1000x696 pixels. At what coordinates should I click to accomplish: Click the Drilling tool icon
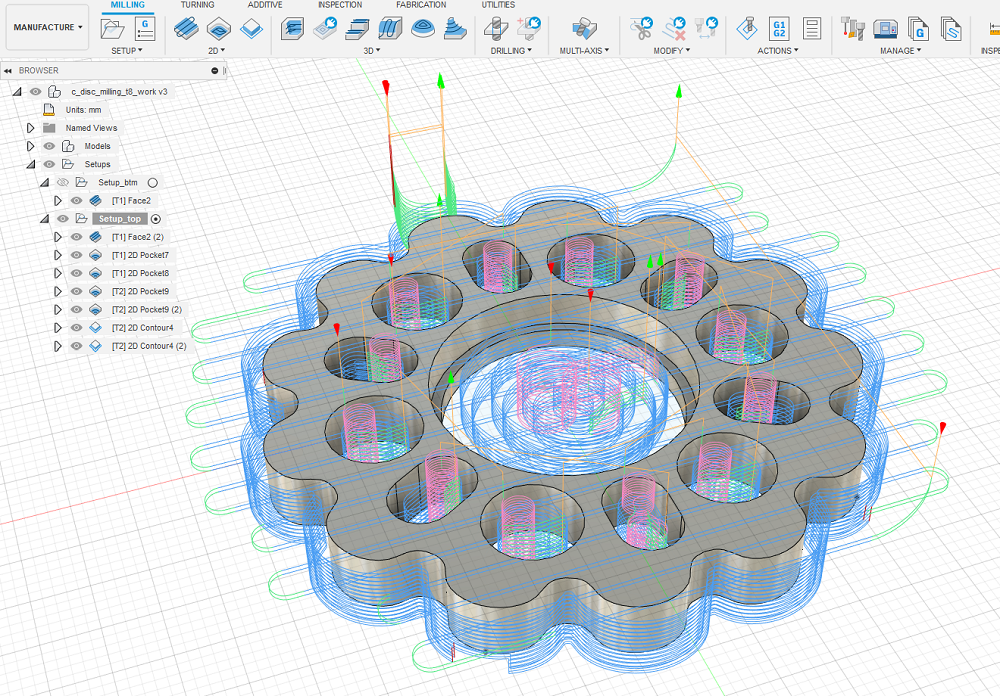click(496, 29)
